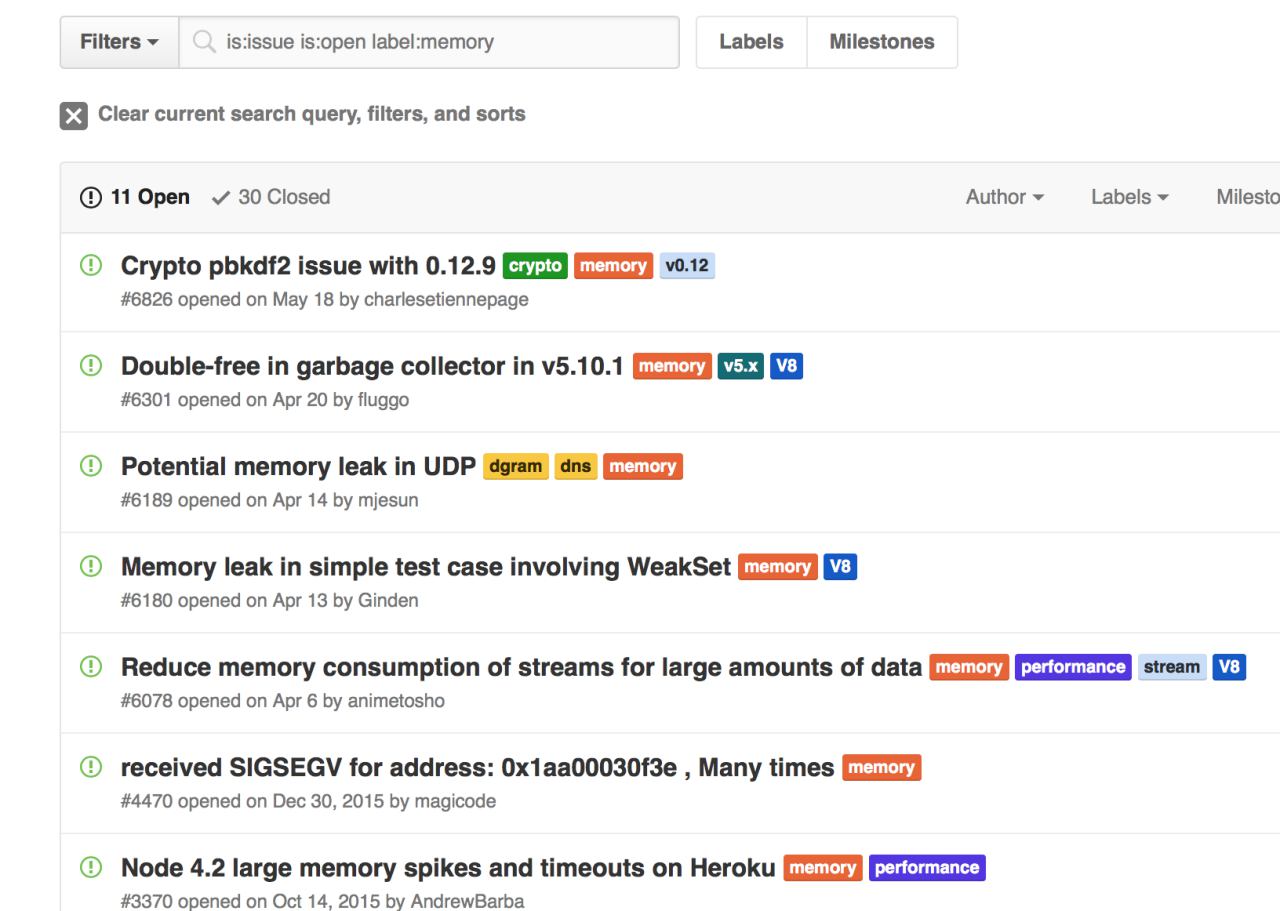Click the purple performance label on streams issue

coord(1073,667)
